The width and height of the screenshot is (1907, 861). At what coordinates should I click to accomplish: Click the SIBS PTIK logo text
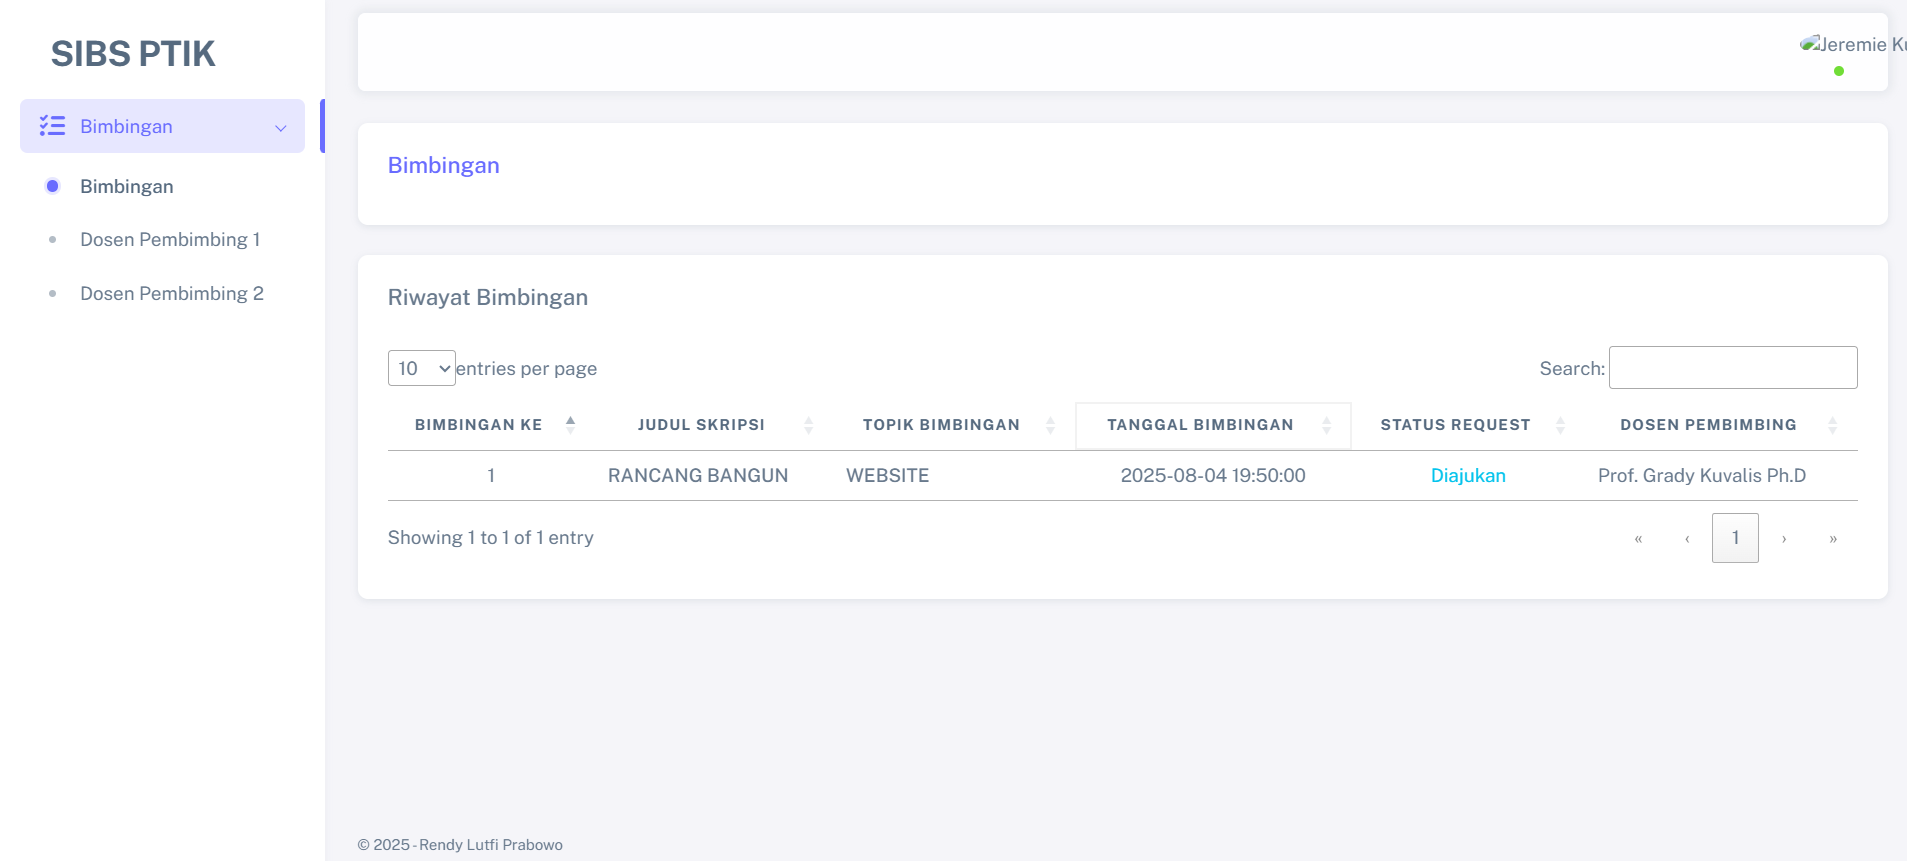(133, 54)
